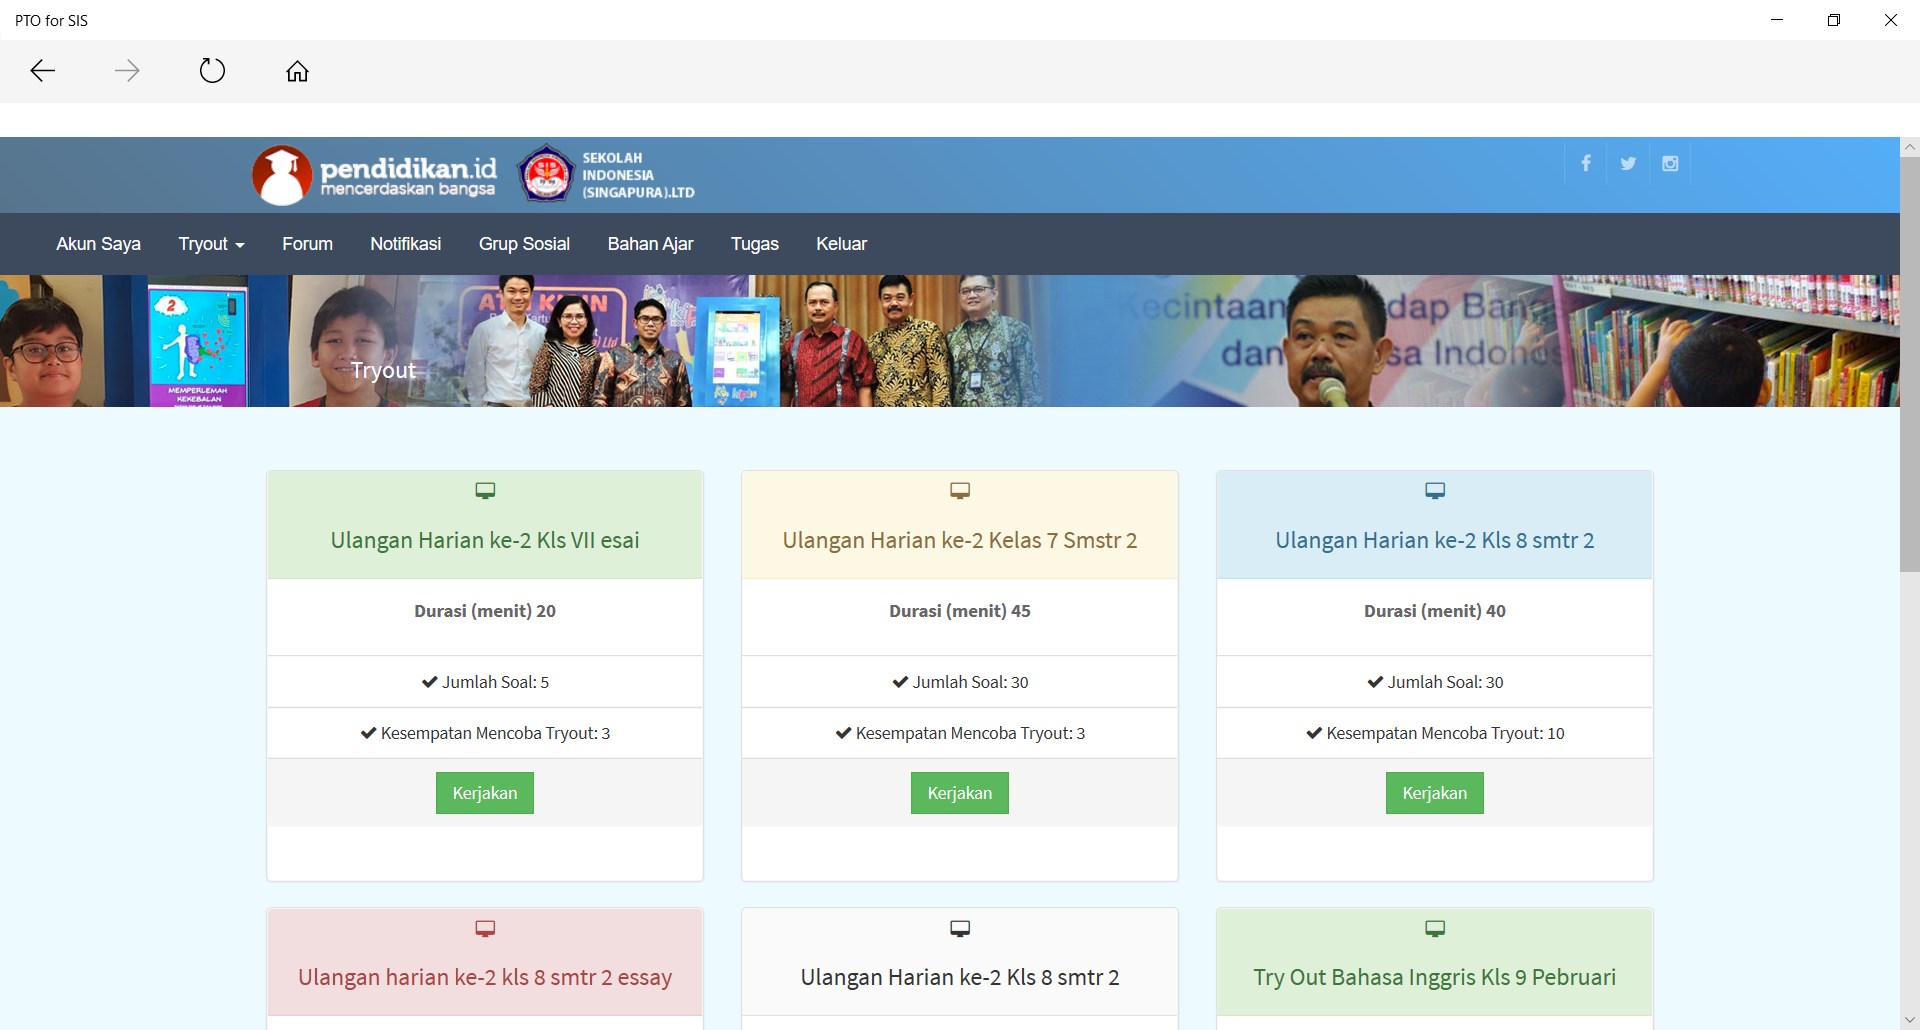Click Kesempatan Mencoba Tryout: 10 row
1920x1030 pixels.
coord(1435,733)
